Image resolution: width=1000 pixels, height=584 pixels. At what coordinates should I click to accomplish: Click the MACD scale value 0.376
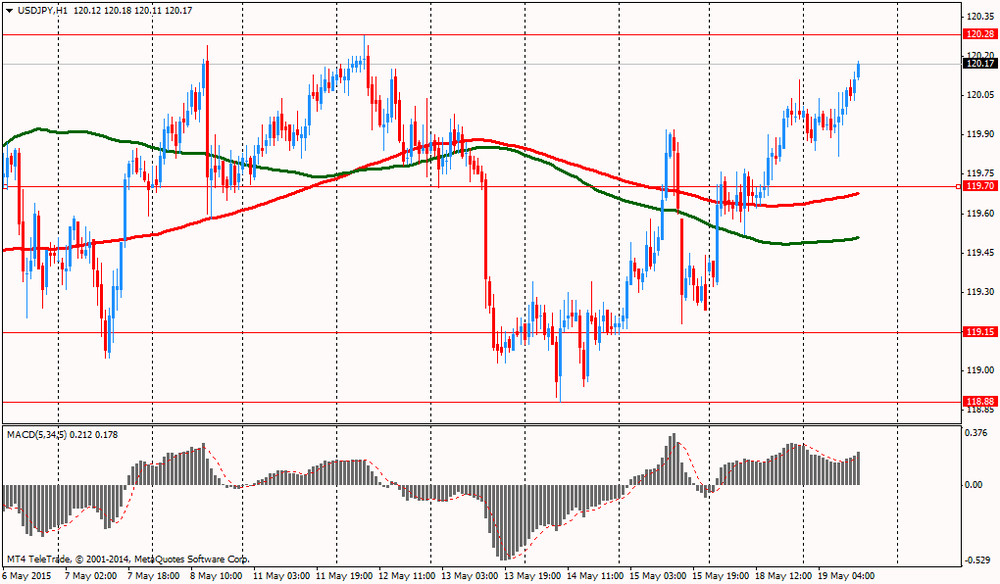(x=977, y=433)
